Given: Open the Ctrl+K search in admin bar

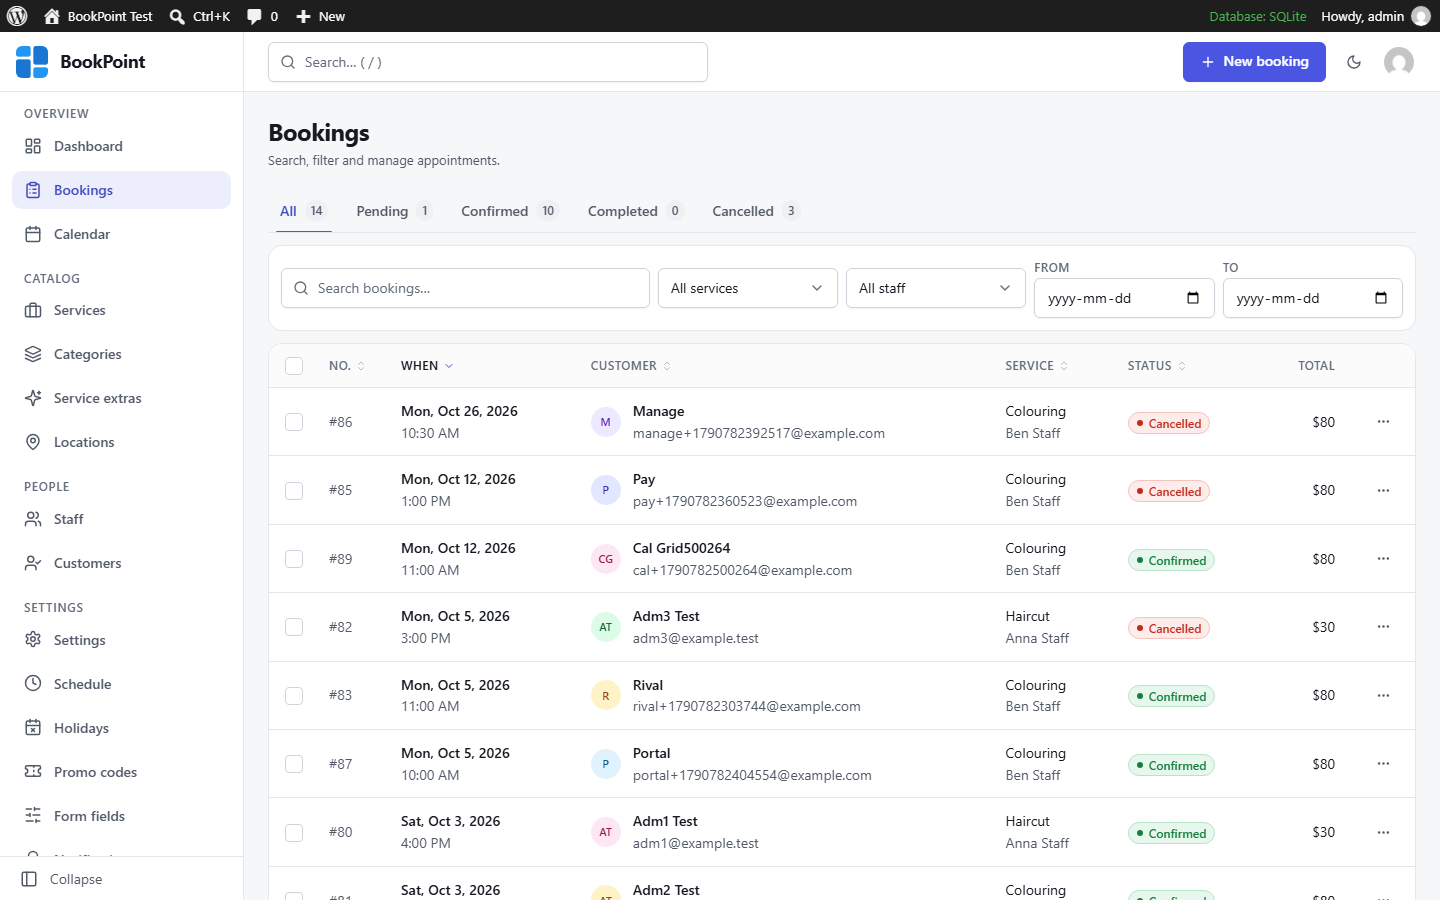Looking at the screenshot, I should [x=200, y=16].
